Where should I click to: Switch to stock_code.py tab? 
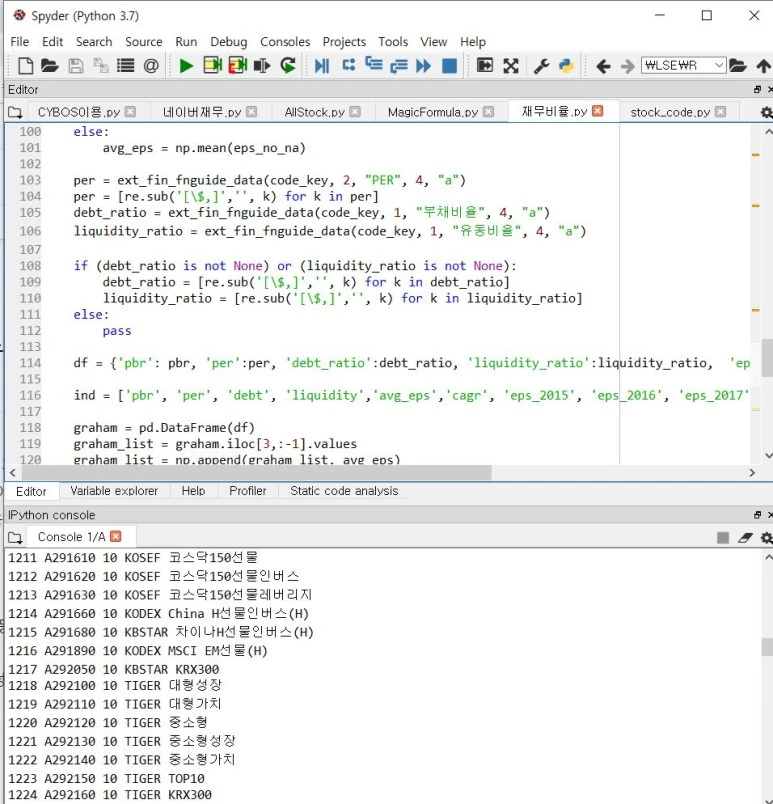[x=670, y=112]
